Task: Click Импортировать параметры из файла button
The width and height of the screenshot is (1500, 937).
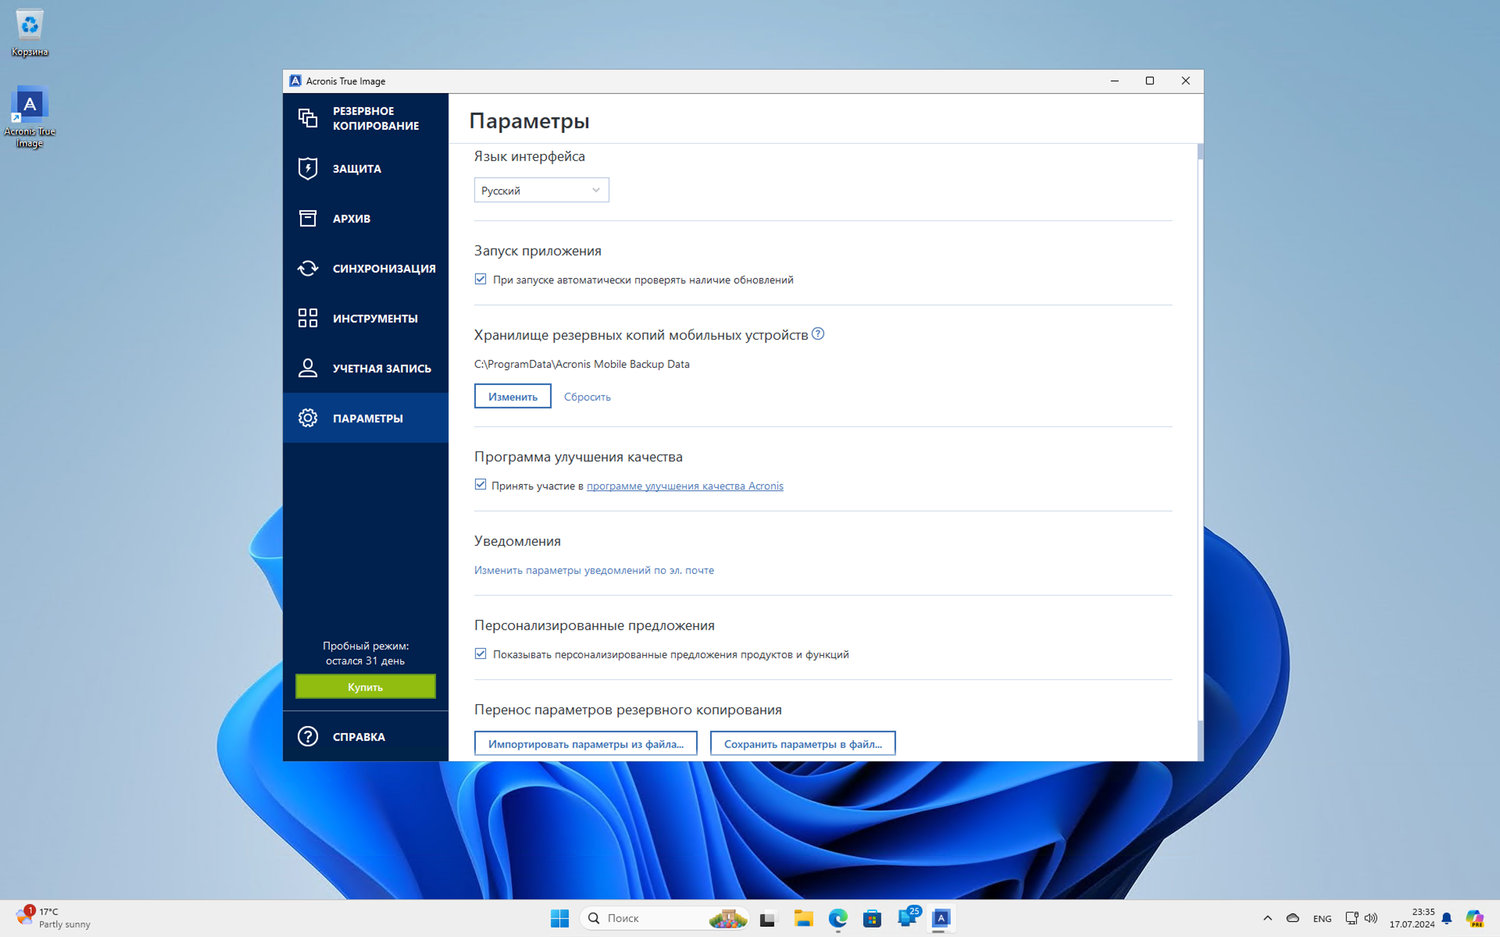Action: (x=585, y=744)
